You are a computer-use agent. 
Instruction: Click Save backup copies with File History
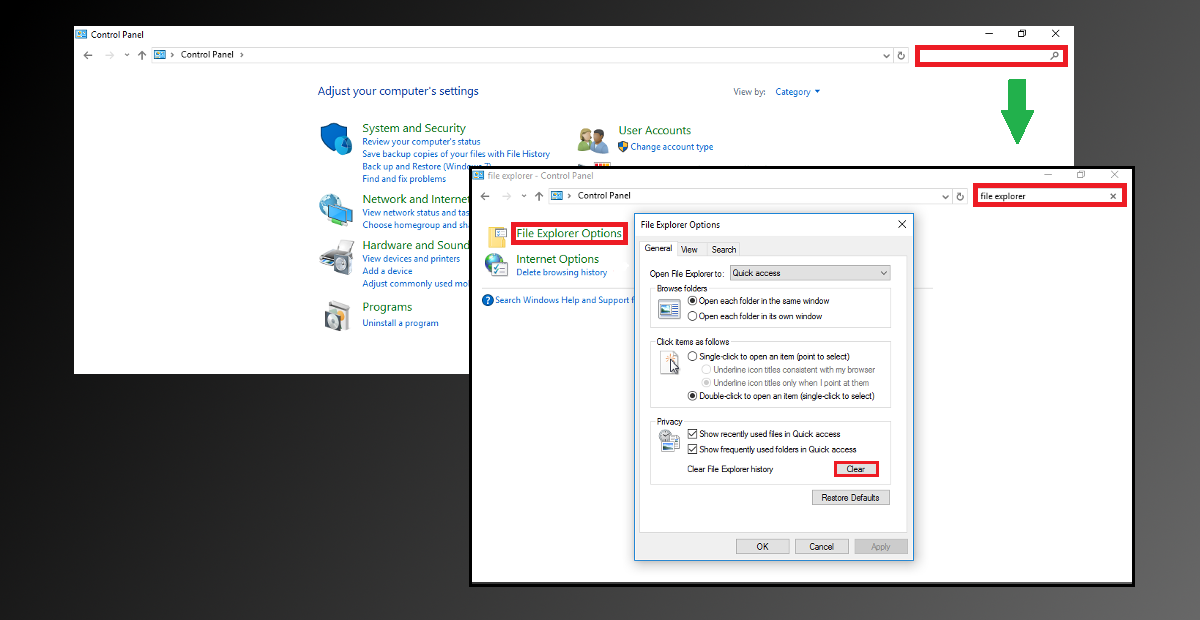pyautogui.click(x=456, y=154)
